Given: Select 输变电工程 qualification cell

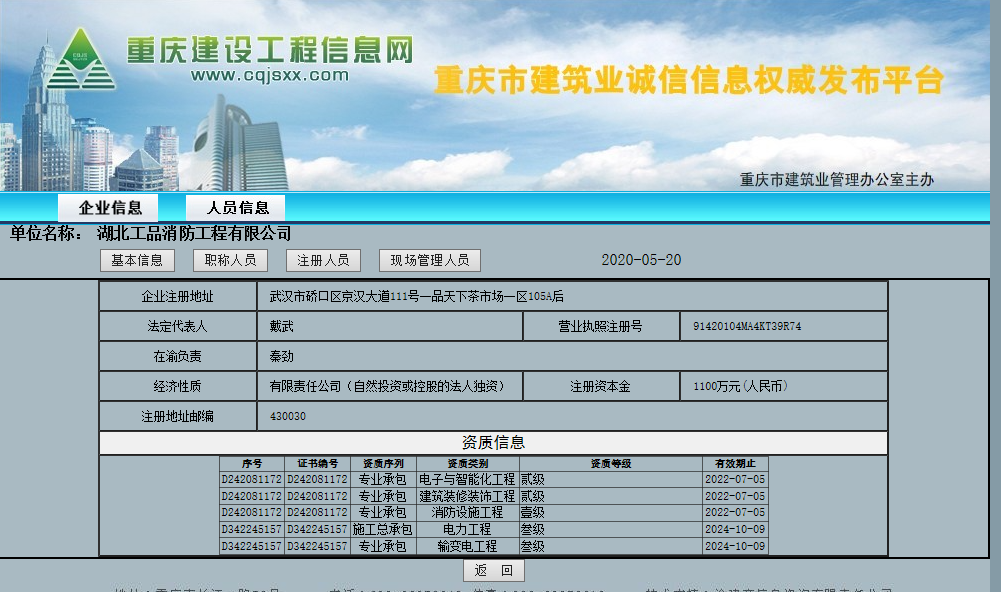Looking at the screenshot, I should click(x=467, y=547).
